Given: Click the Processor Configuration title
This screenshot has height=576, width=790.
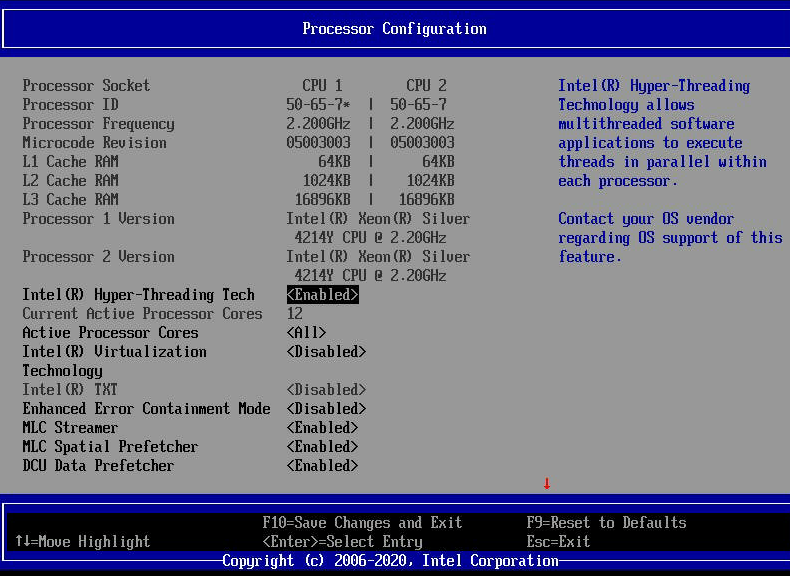Looking at the screenshot, I should (394, 29).
